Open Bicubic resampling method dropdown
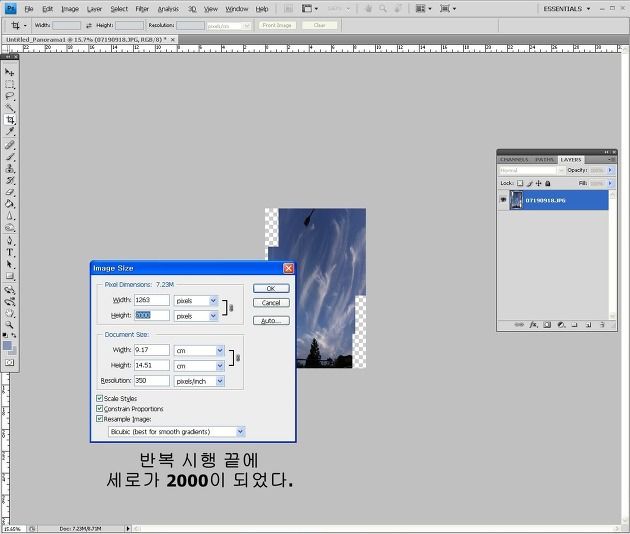 [240, 432]
